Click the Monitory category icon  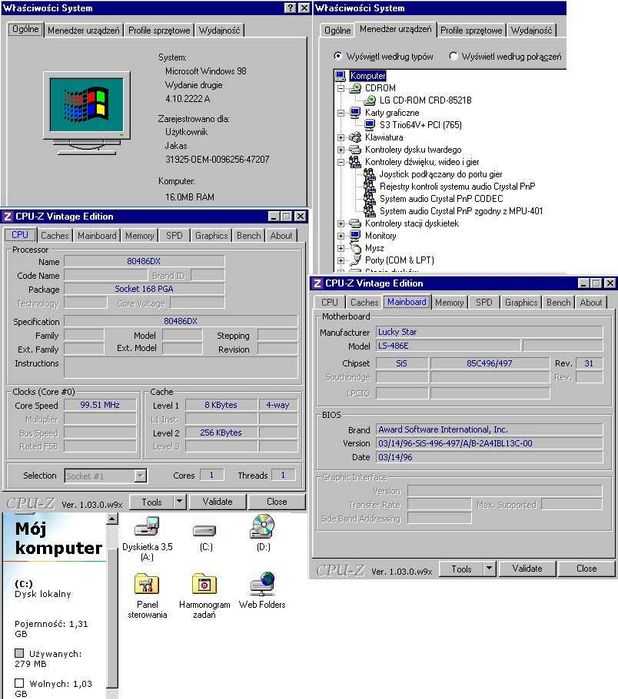pos(355,235)
